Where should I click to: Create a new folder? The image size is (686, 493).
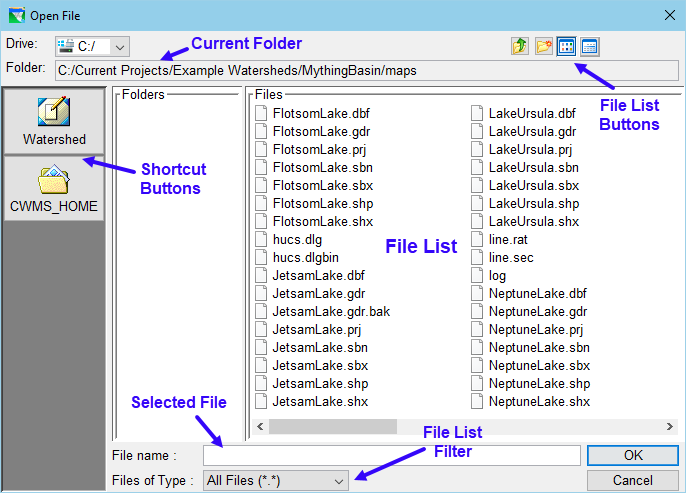544,46
